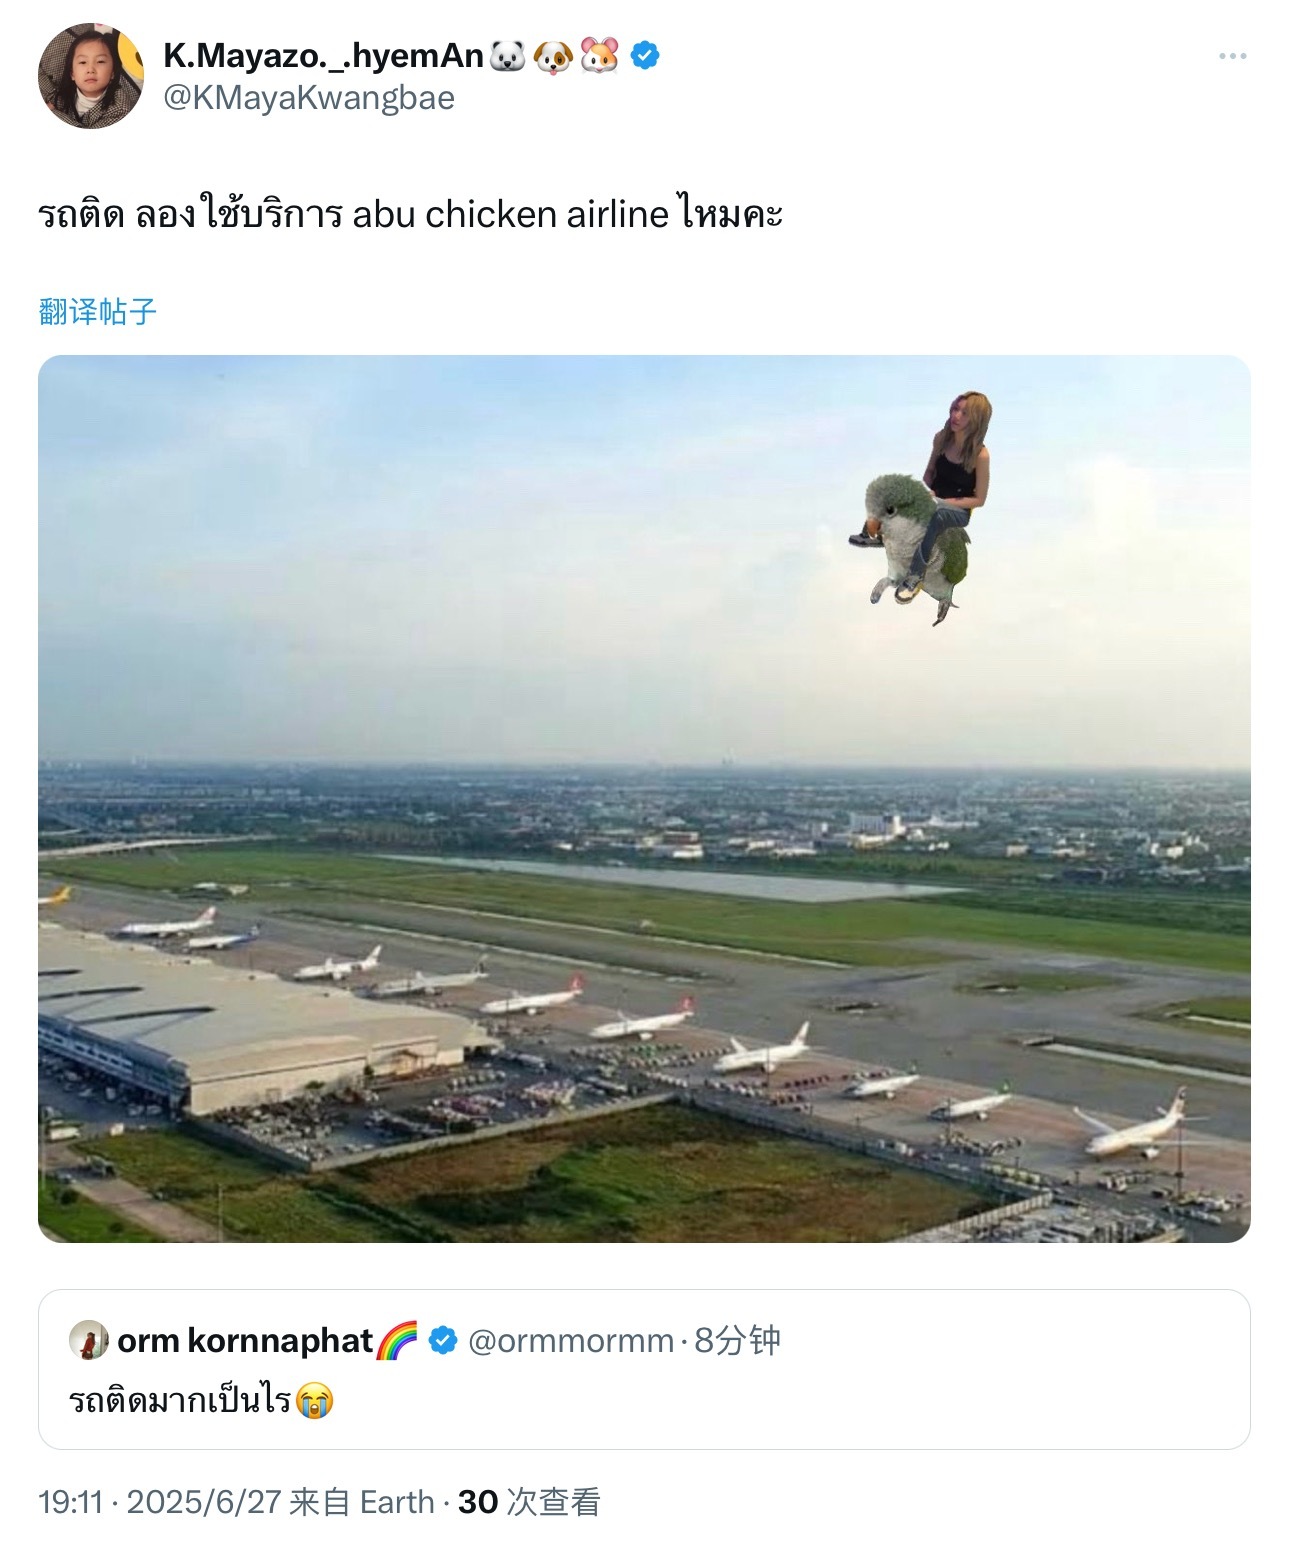Click verified badge next to orm kornnaphat
Screen dimensions: 1289x1542
[x=442, y=1340]
